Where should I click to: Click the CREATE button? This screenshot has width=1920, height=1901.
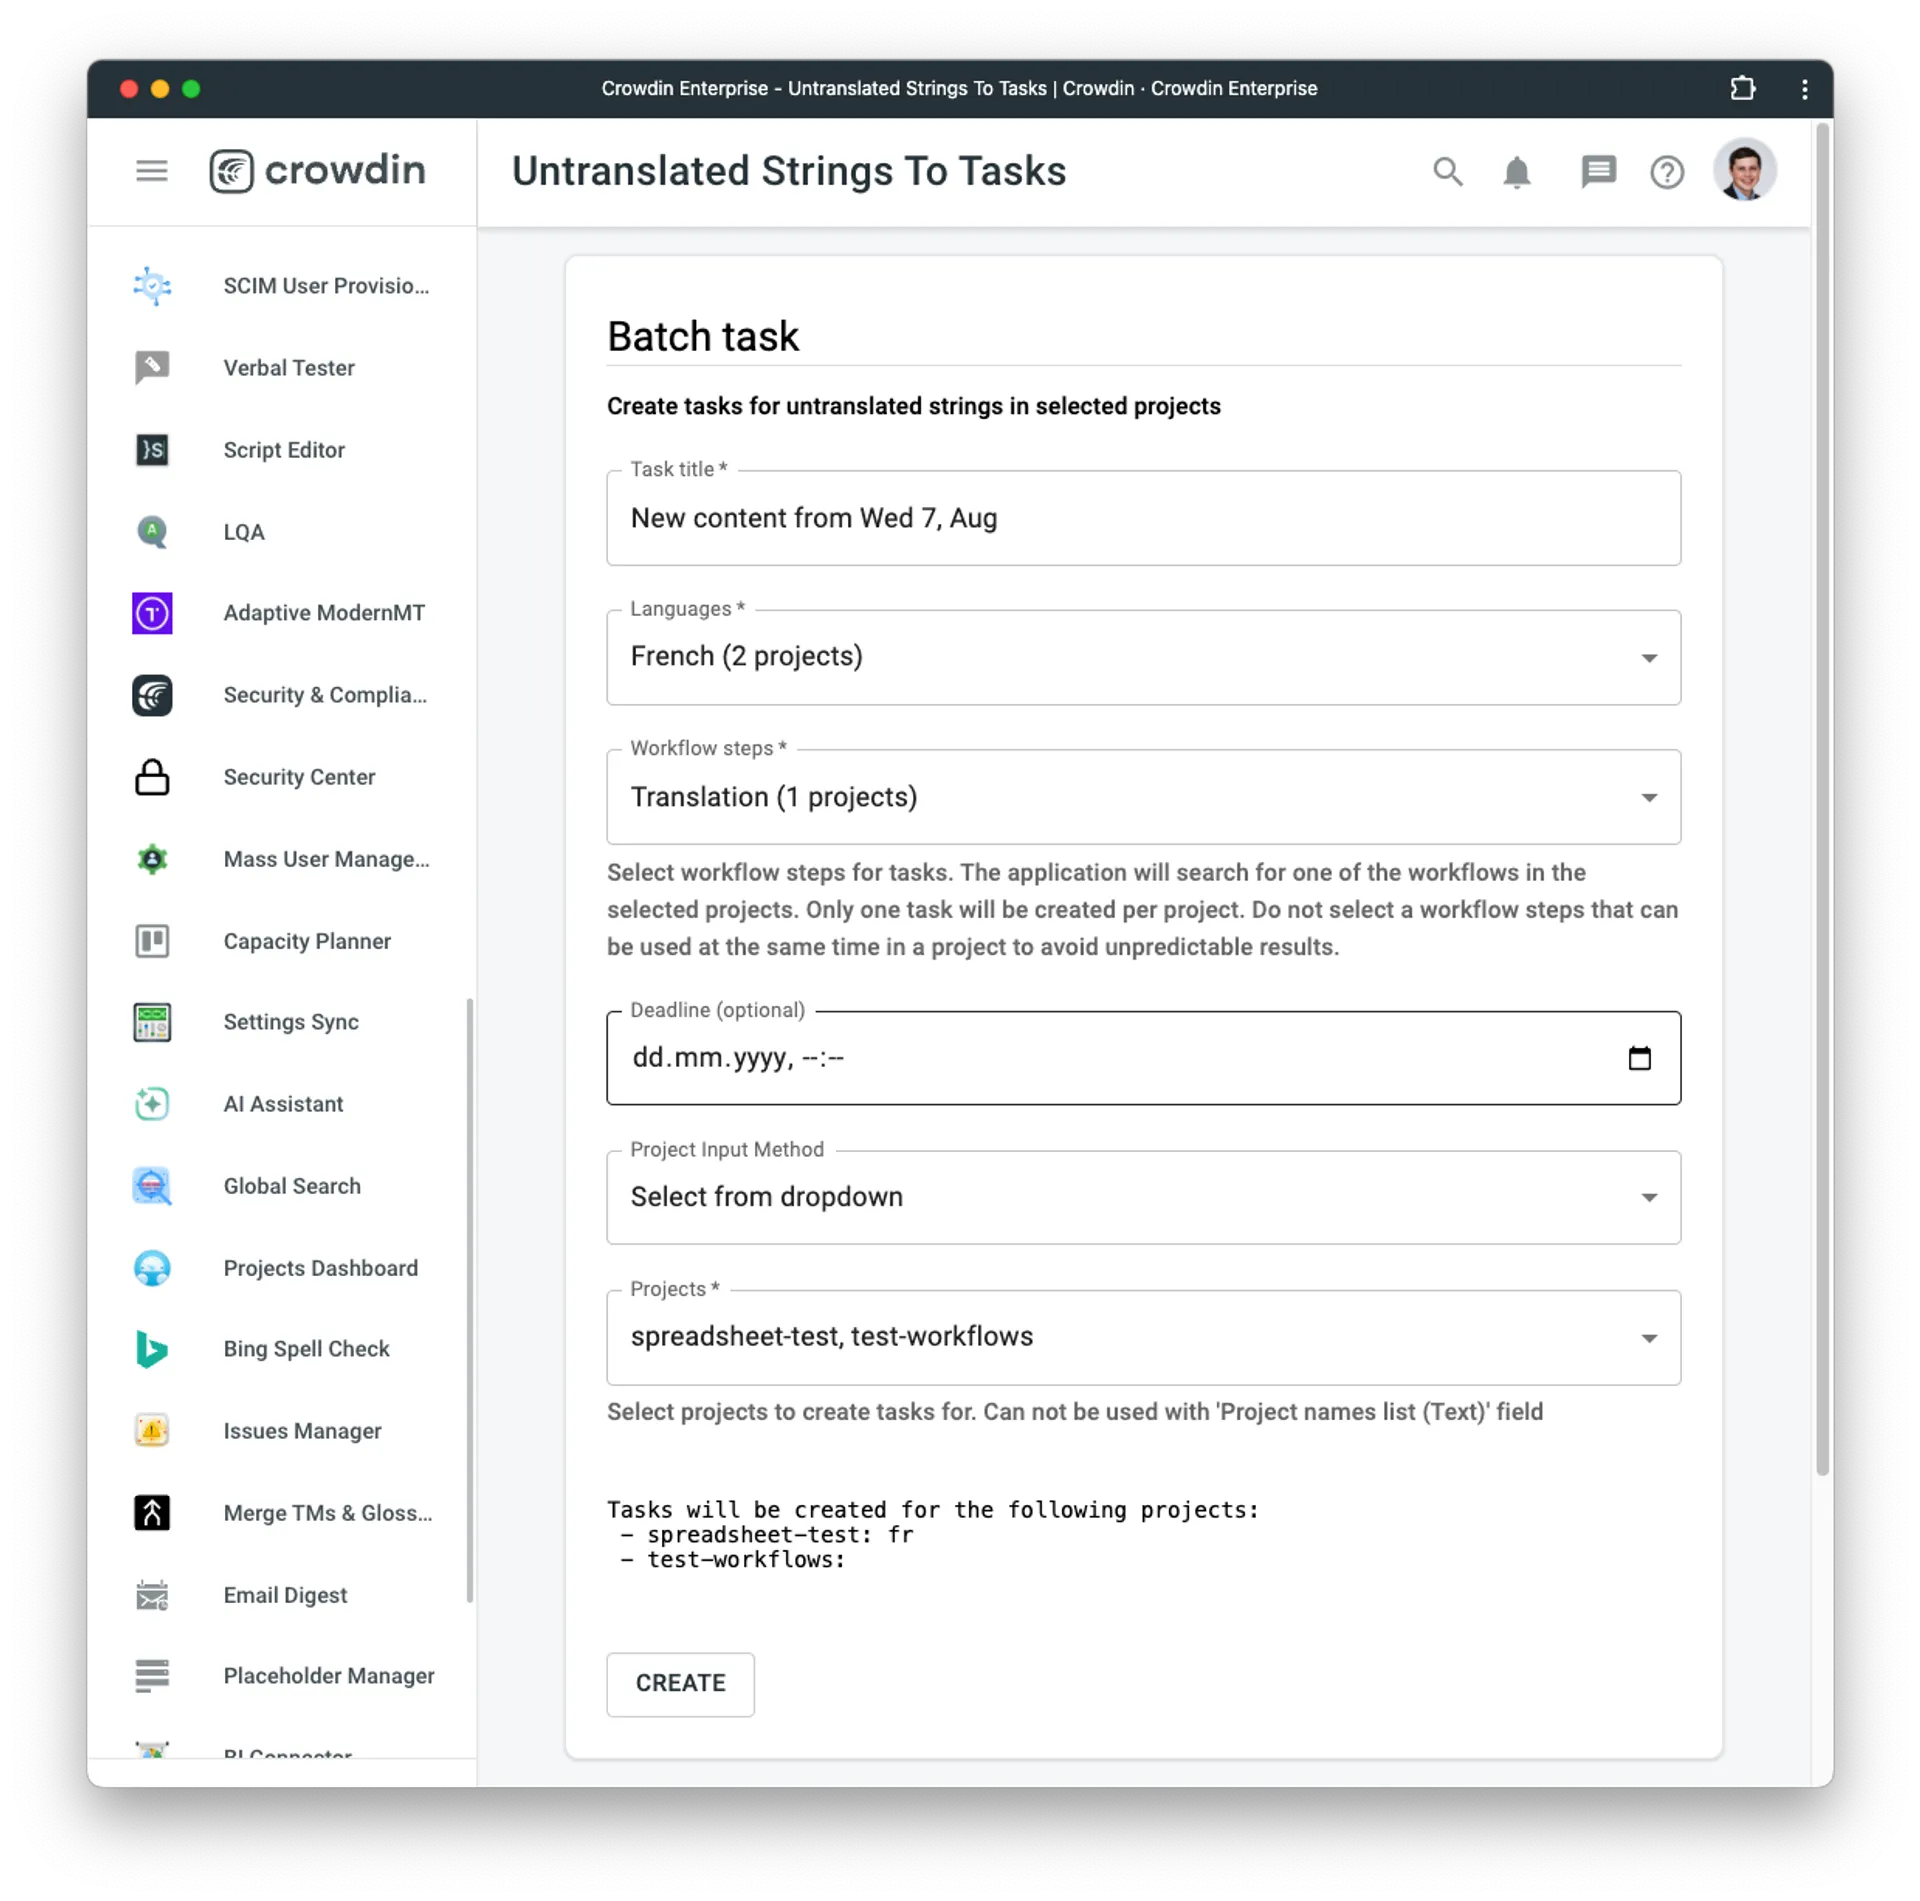click(679, 1682)
